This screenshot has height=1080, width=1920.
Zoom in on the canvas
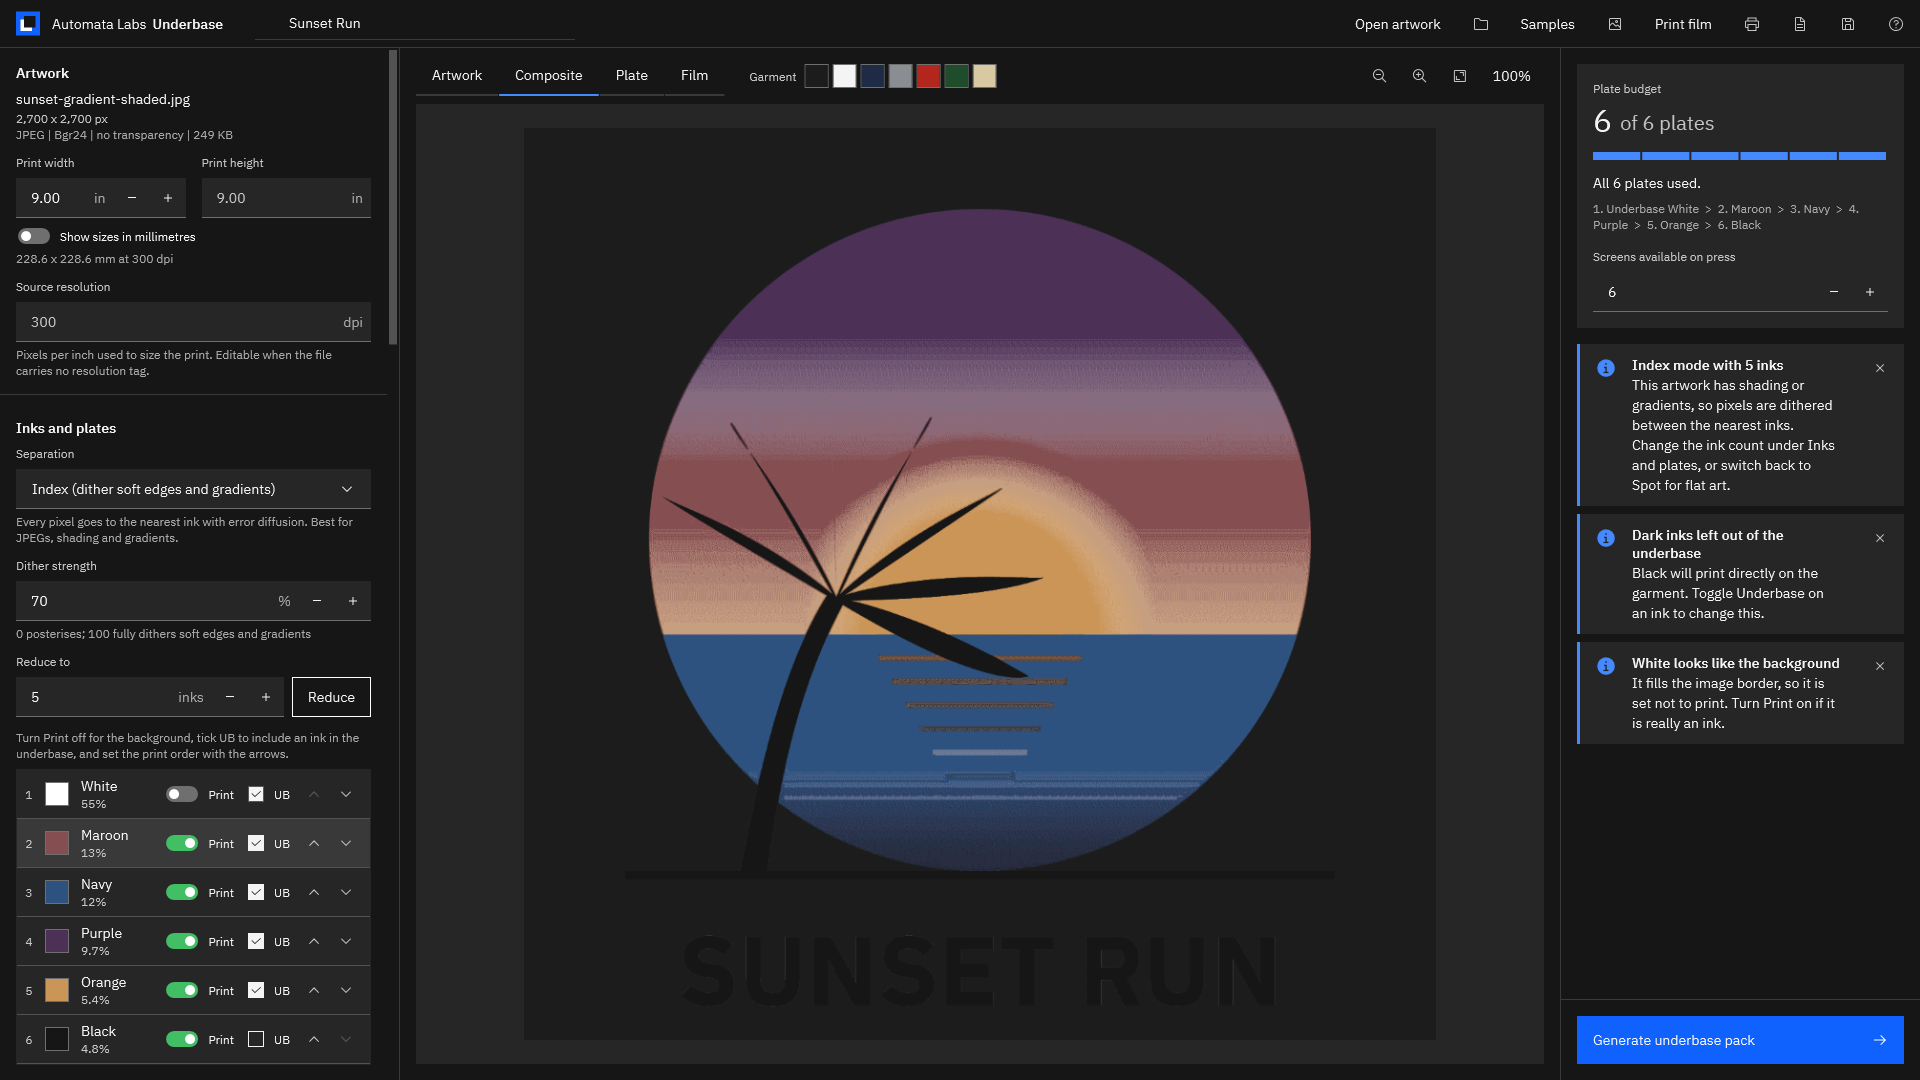click(1419, 76)
